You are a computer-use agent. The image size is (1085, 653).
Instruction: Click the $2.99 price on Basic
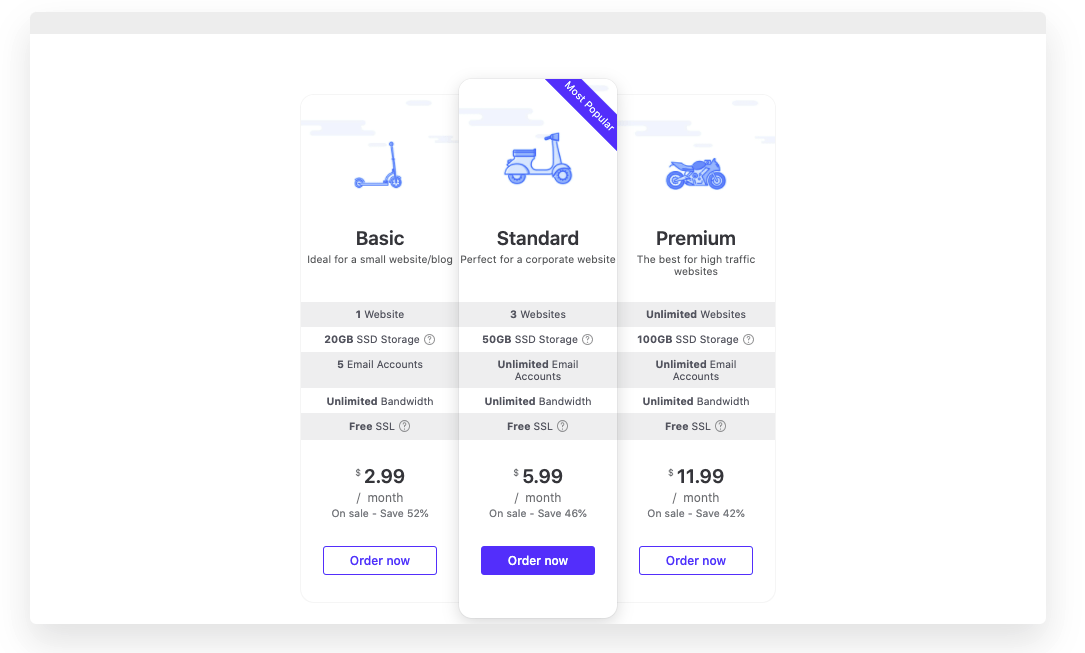coord(380,476)
